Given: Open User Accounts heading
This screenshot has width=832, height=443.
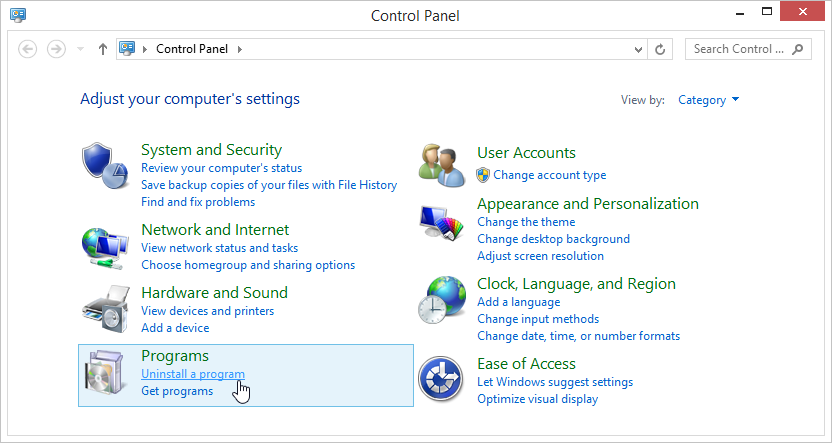Looking at the screenshot, I should (x=526, y=153).
